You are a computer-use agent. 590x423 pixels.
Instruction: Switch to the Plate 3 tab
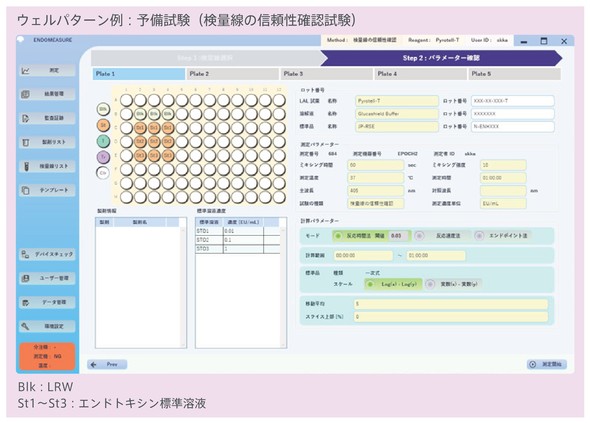pos(327,74)
